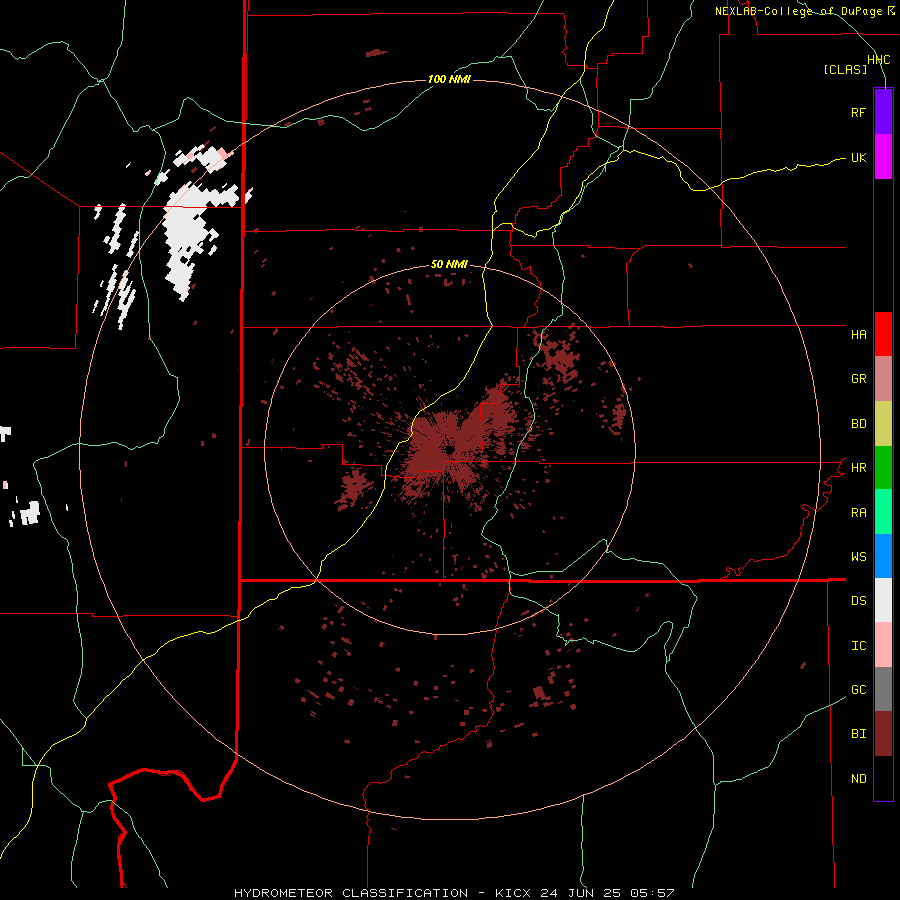The image size is (900, 900).
Task: Select the BD yellow legend swatch
Action: [883, 424]
